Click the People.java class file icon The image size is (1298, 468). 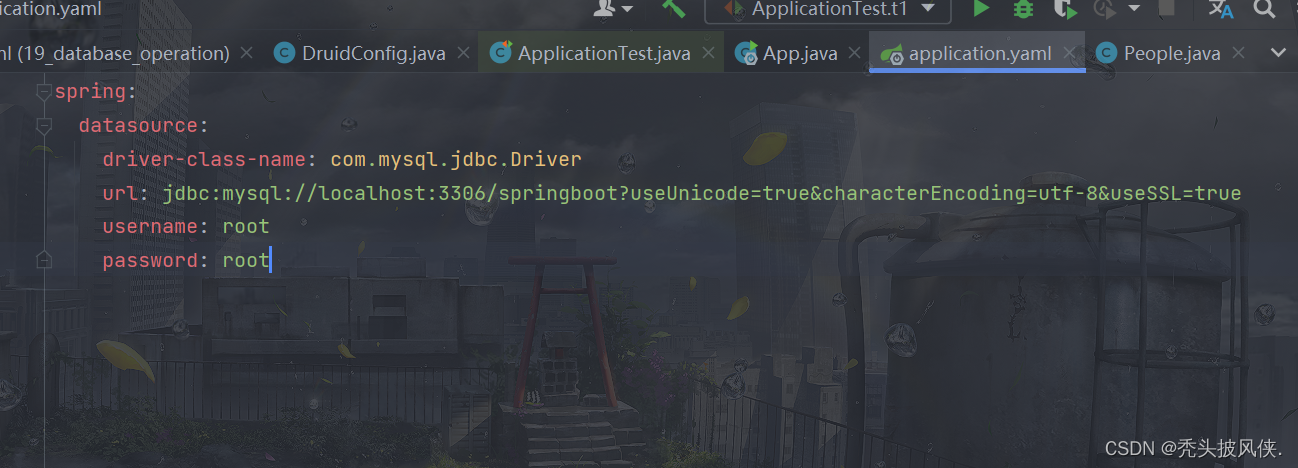[x=1107, y=53]
